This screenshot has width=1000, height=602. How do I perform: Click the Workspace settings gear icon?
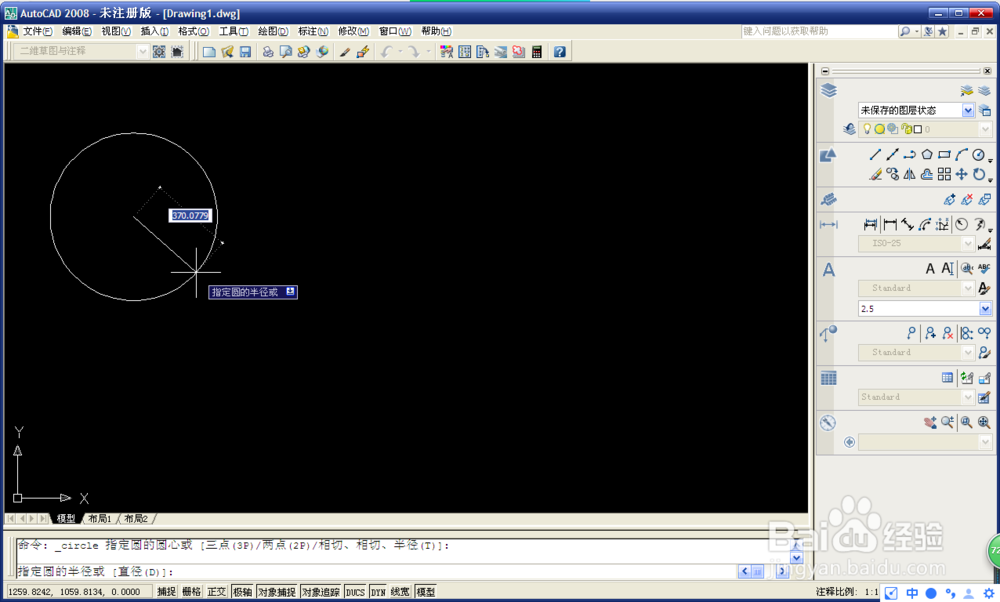click(159, 52)
